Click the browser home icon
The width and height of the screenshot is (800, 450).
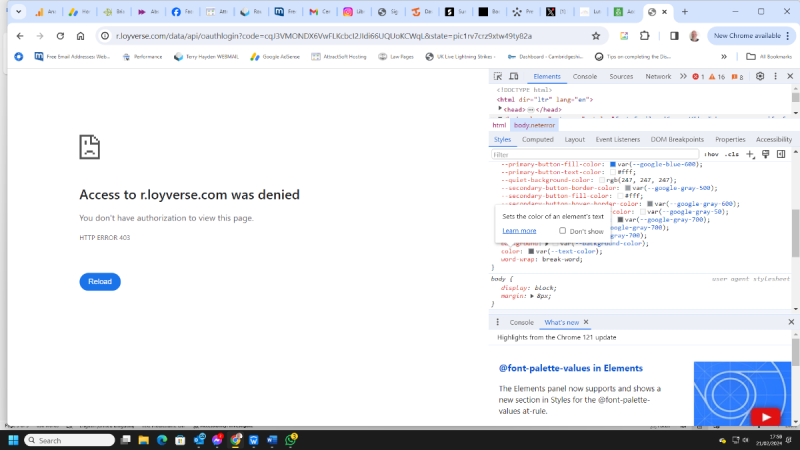(x=81, y=36)
